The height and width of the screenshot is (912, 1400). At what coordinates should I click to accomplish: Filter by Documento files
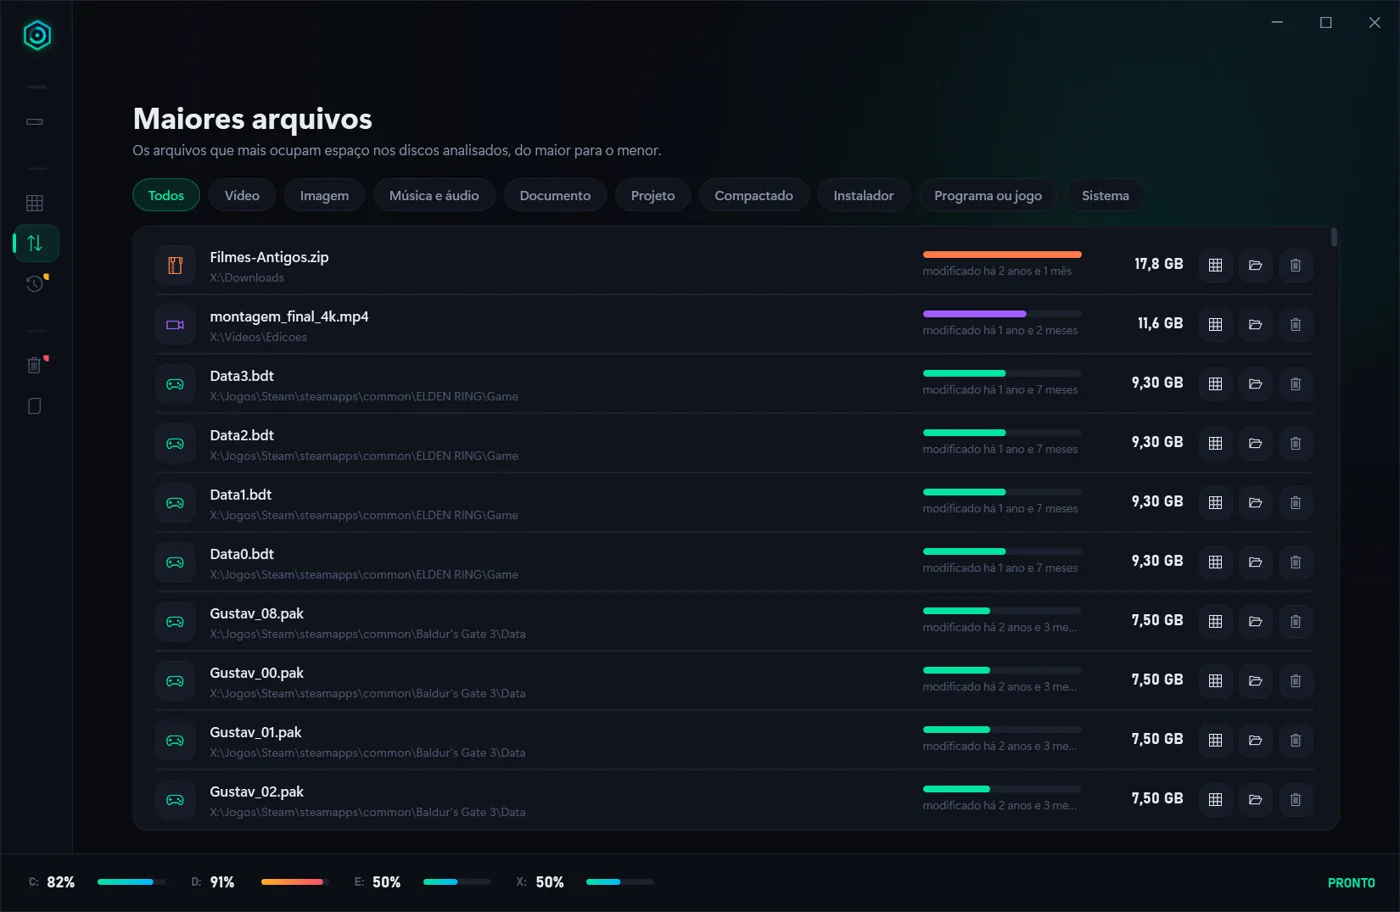click(x=555, y=195)
